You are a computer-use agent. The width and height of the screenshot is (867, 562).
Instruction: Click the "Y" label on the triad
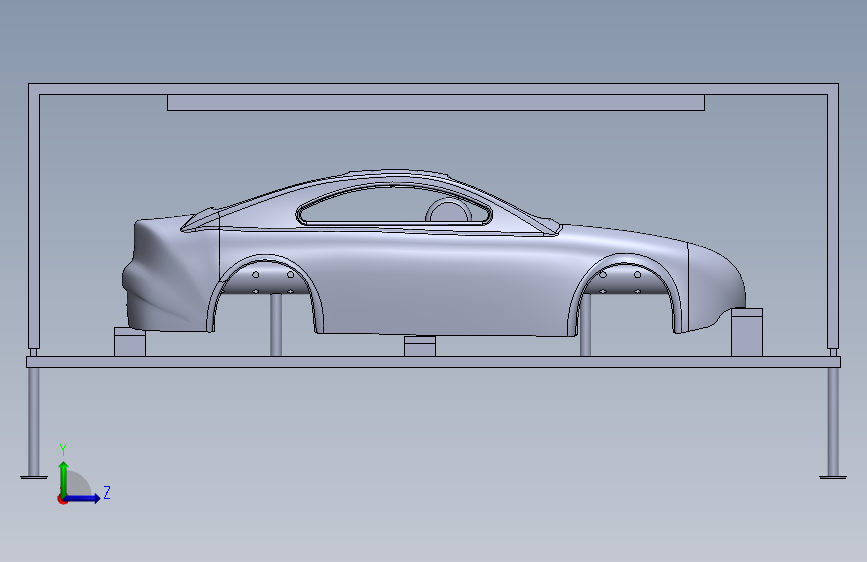click(x=63, y=450)
